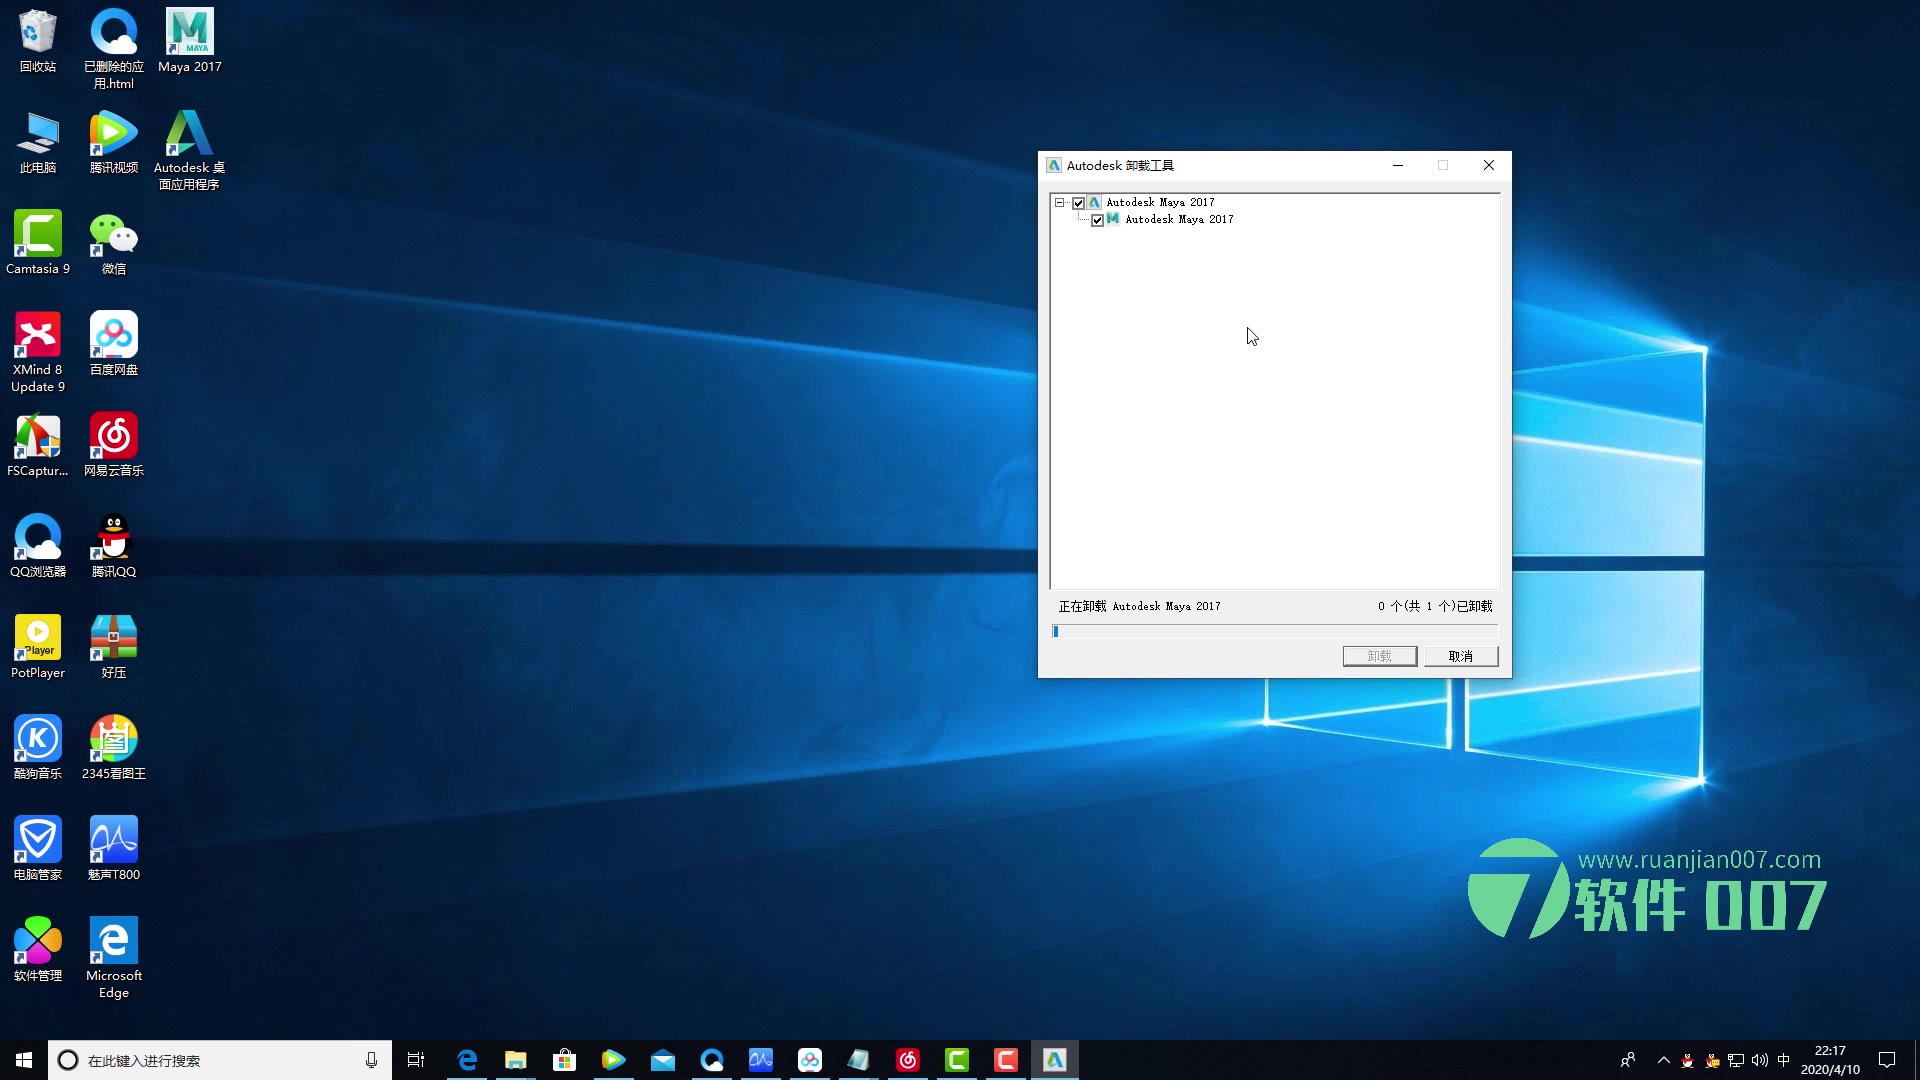1920x1080 pixels.
Task: Open the 微信 (WeChat) desktop icon
Action: [x=114, y=243]
